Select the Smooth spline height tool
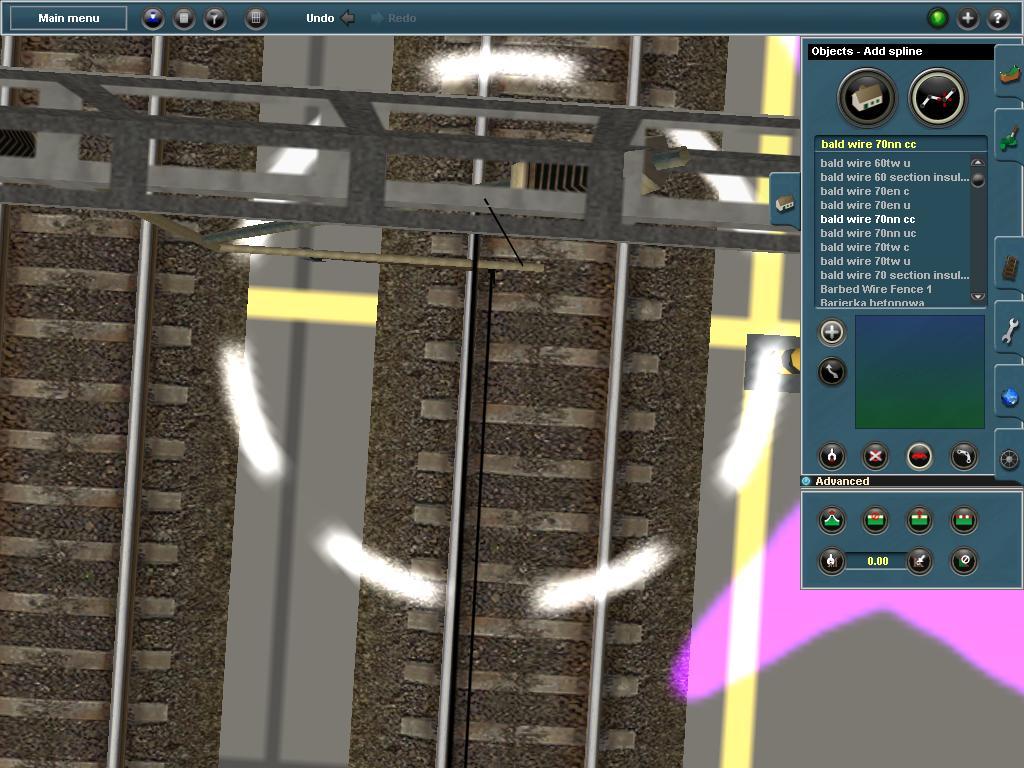Image resolution: width=1024 pixels, height=768 pixels. click(831, 520)
